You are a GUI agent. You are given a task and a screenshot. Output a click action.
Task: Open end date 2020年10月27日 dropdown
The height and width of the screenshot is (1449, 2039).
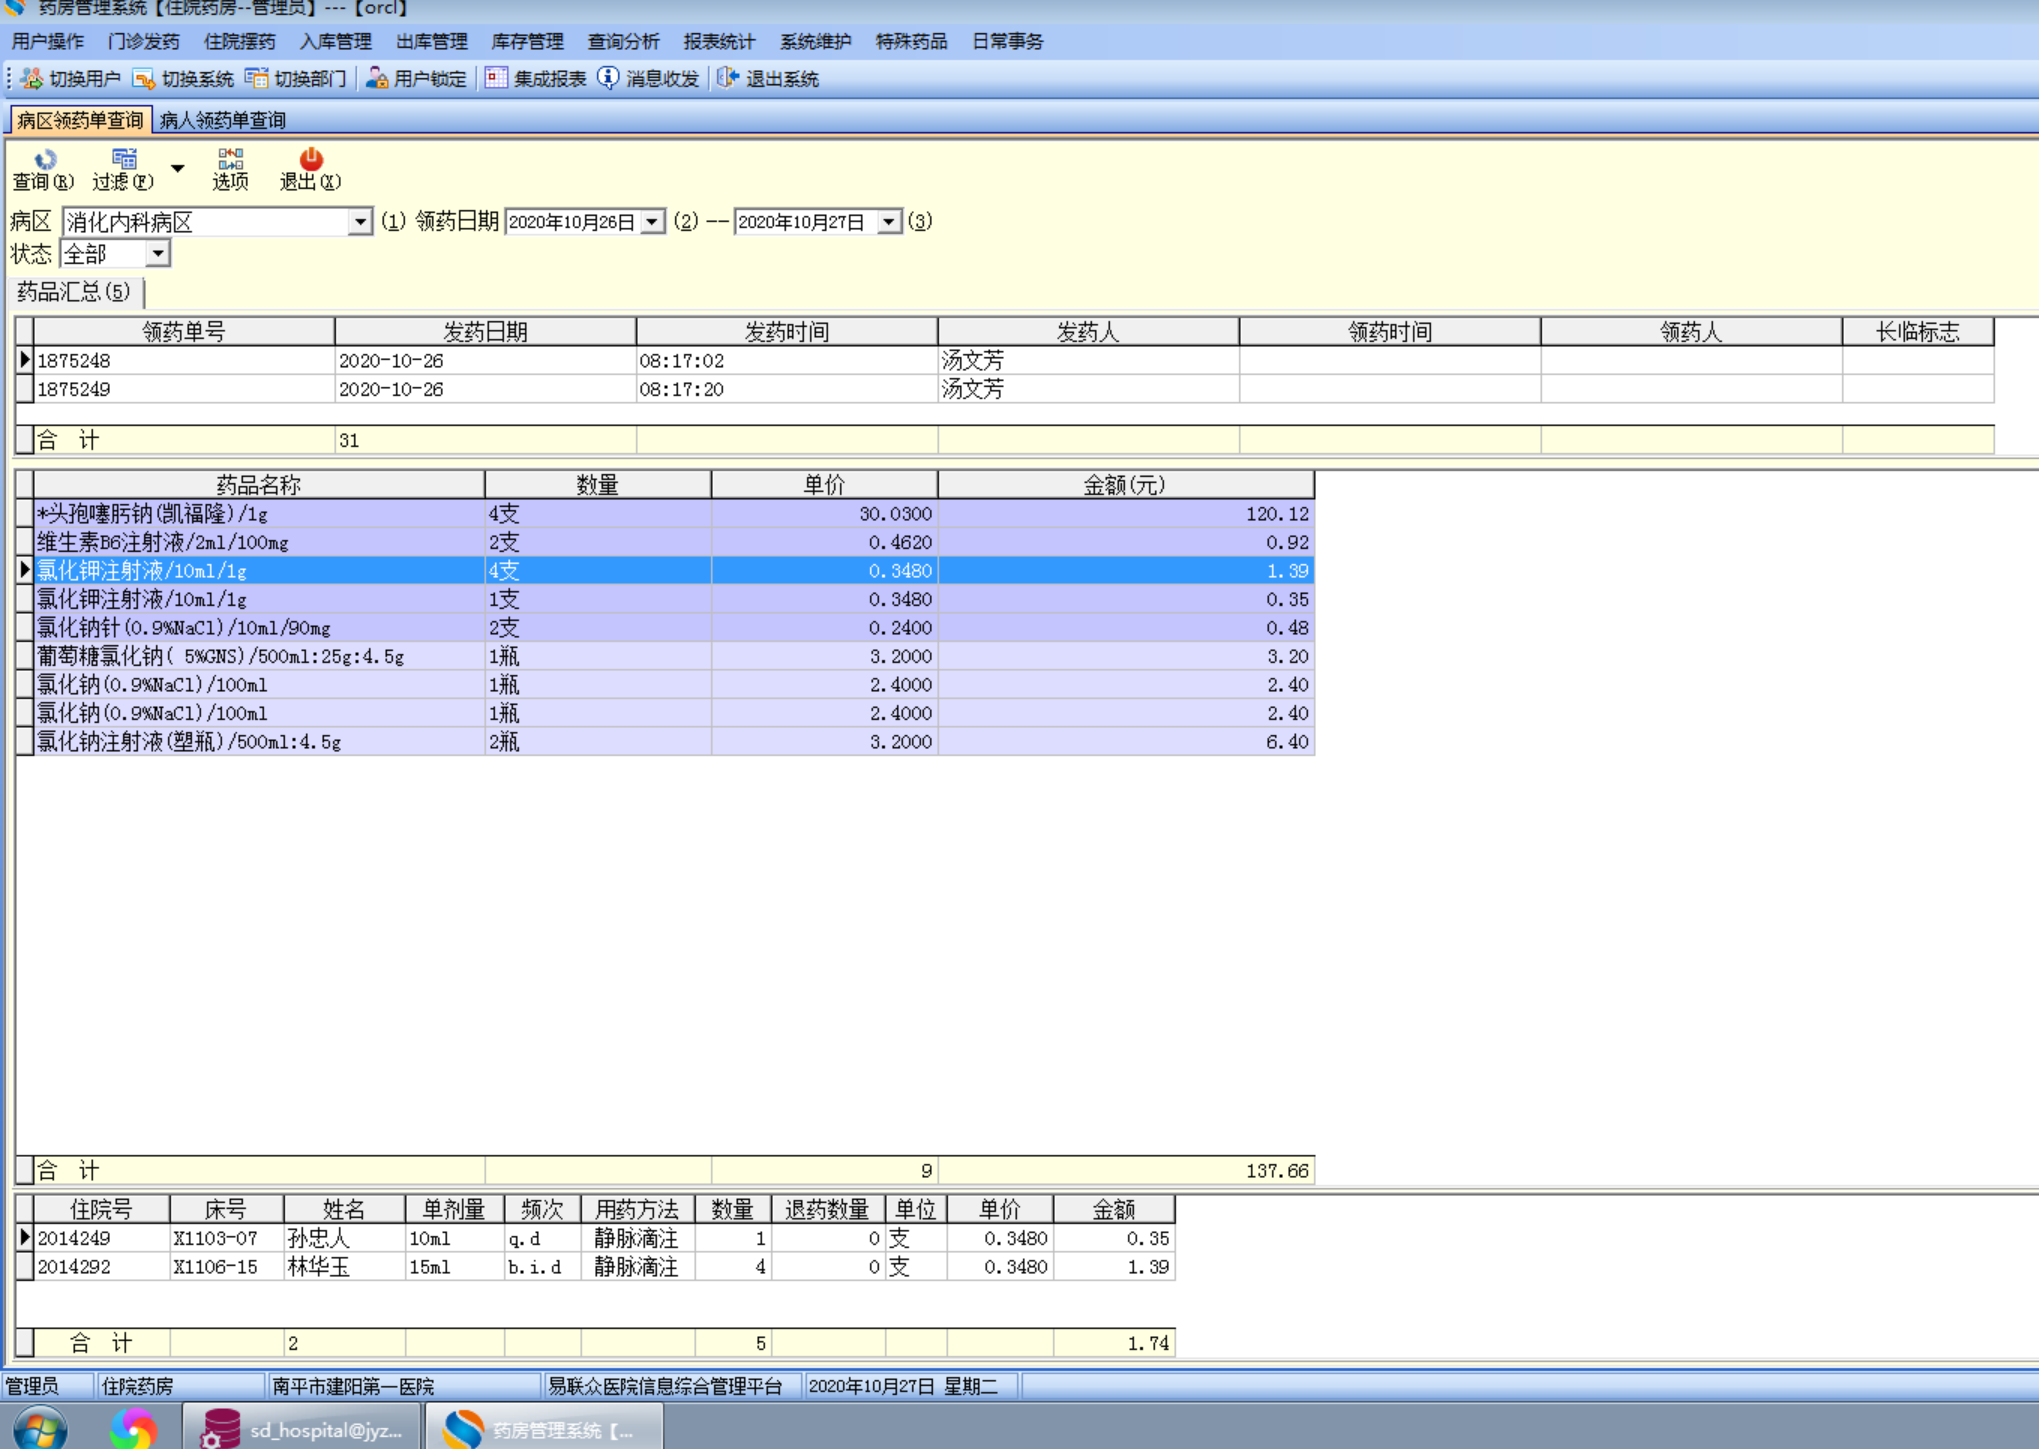pos(888,222)
